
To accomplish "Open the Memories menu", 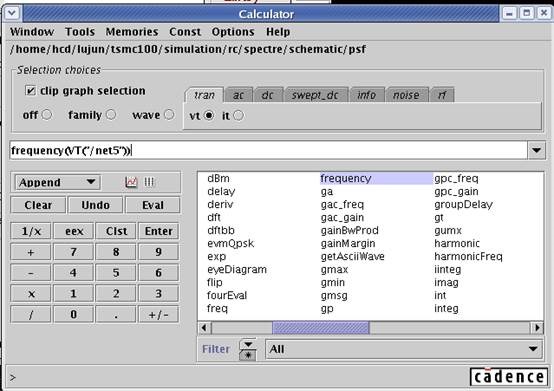I will (132, 32).
